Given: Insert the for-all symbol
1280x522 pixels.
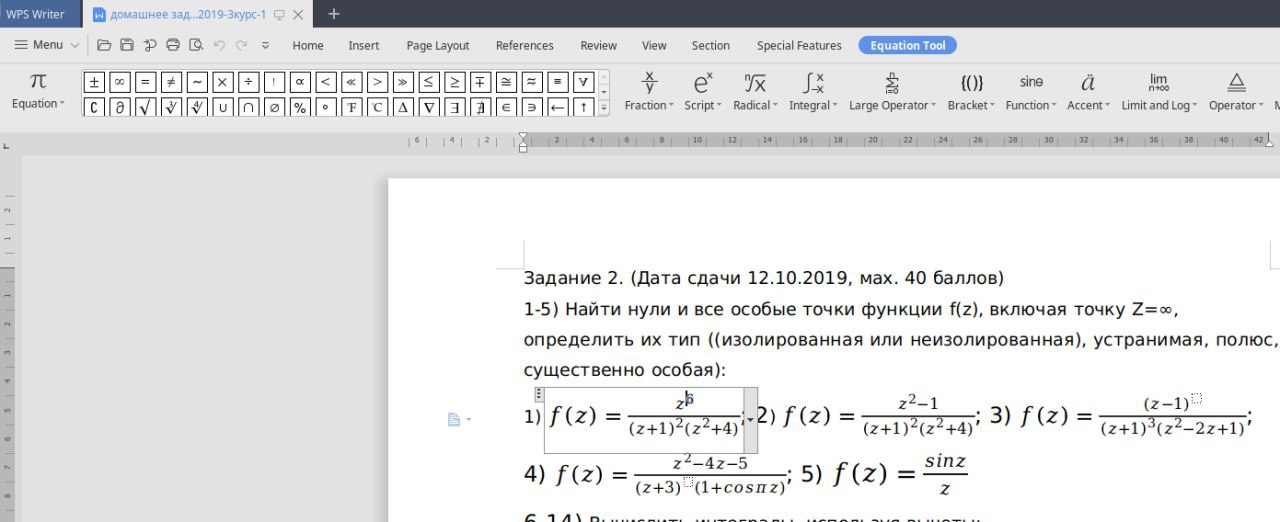Looking at the screenshot, I should pos(584,82).
